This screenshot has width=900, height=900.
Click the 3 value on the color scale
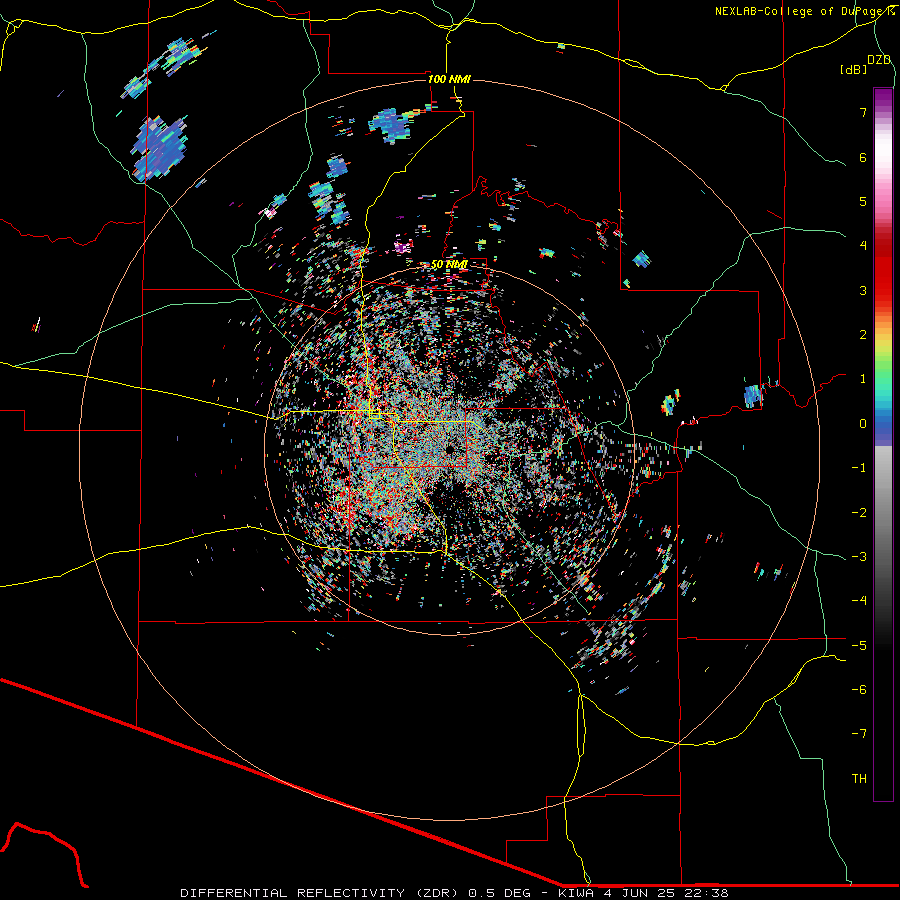click(x=863, y=290)
